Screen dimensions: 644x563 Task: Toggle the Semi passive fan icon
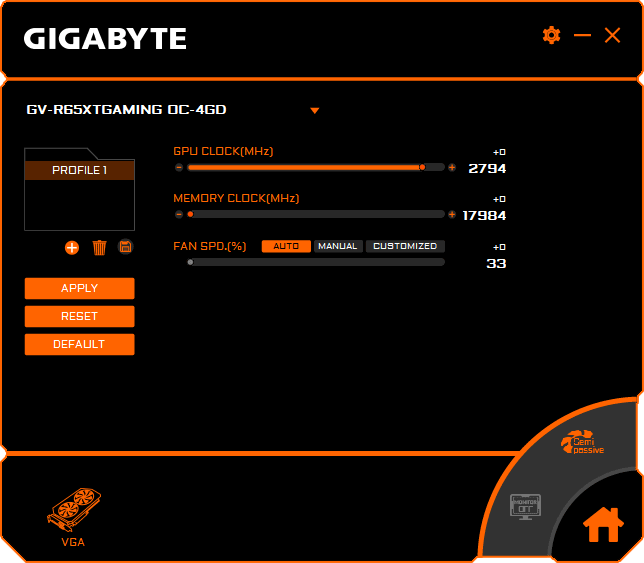(x=582, y=442)
